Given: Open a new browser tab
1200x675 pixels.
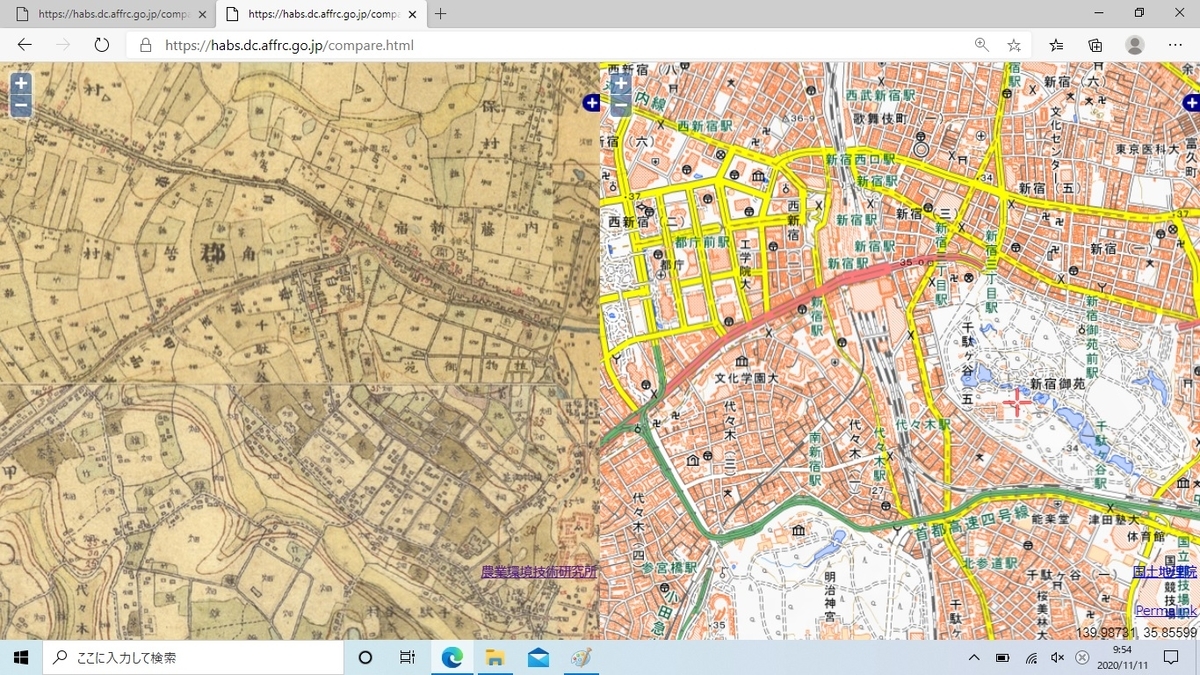Looking at the screenshot, I should [441, 14].
